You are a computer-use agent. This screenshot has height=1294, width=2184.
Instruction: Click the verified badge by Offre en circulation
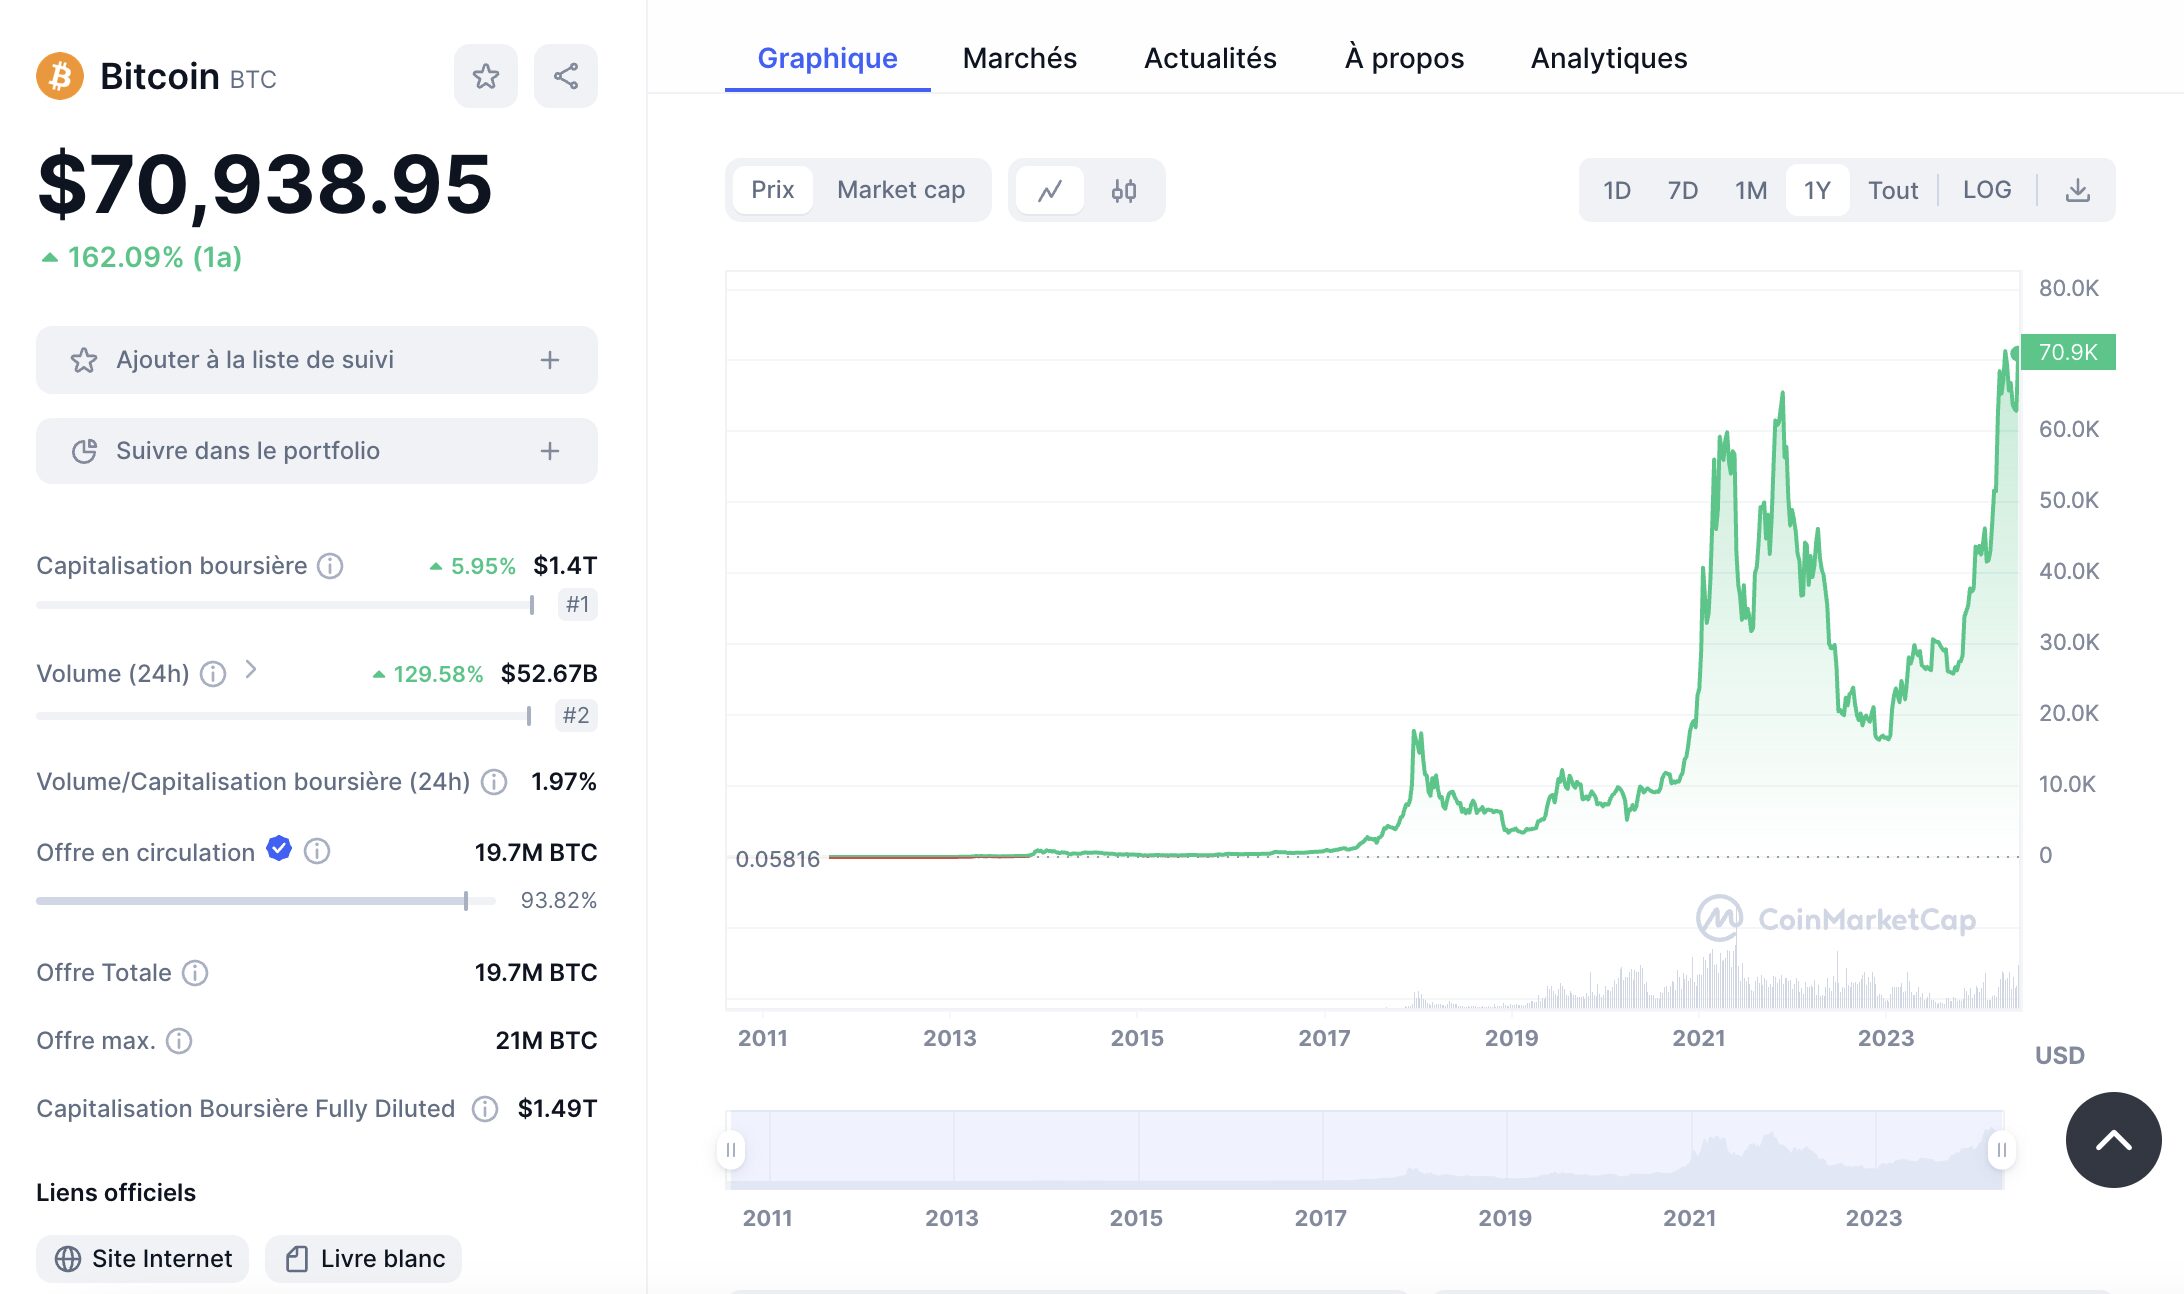click(x=279, y=849)
